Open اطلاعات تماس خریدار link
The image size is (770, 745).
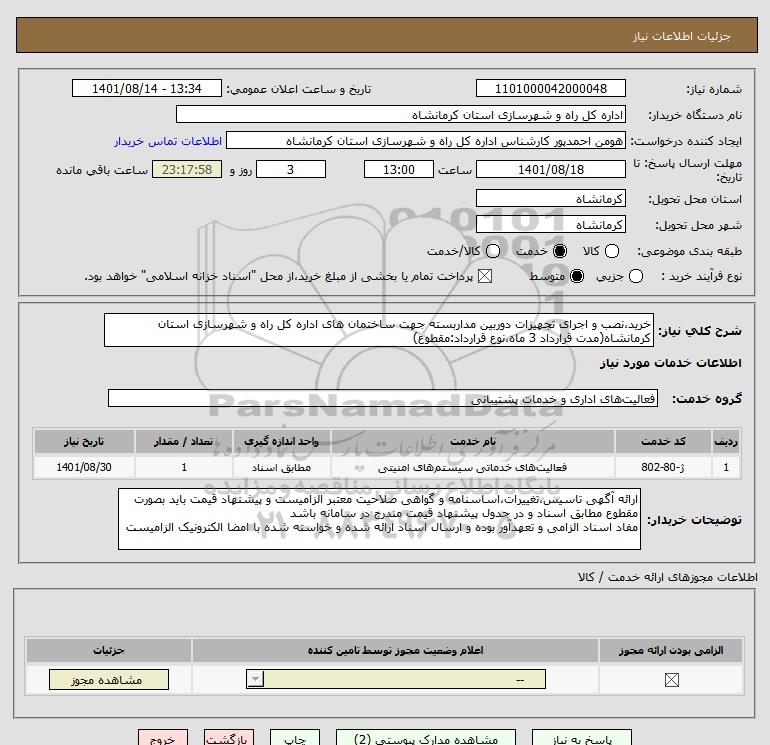[x=168, y=141]
